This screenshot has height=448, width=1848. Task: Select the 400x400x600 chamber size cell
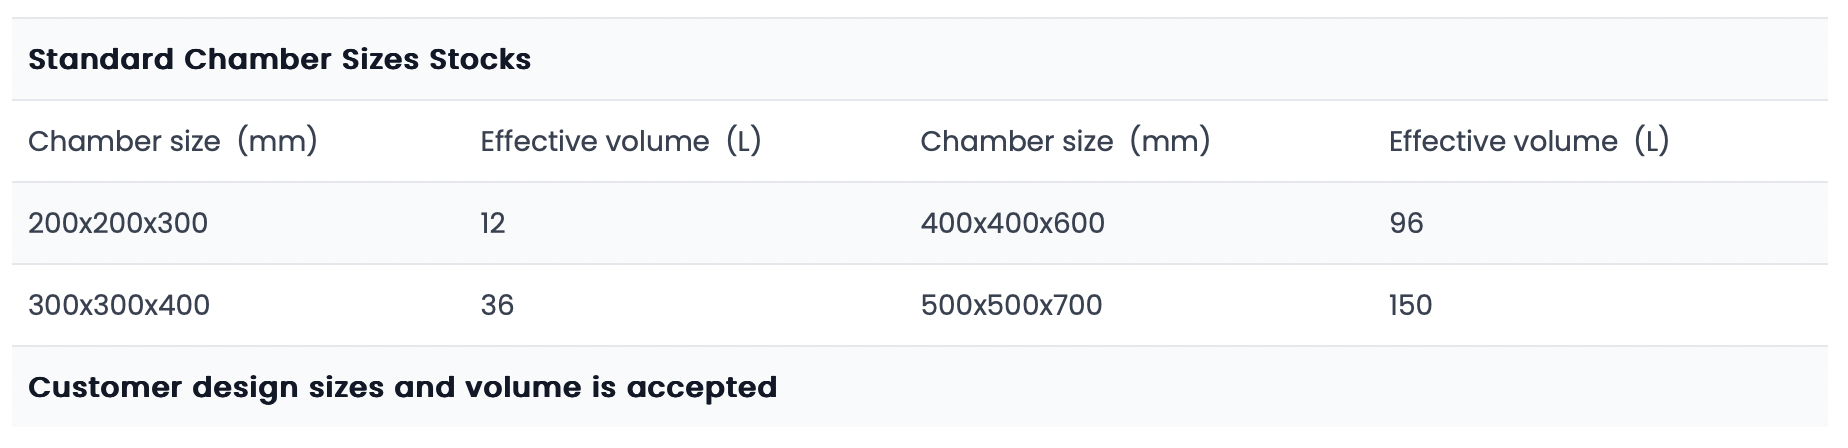point(1012,223)
